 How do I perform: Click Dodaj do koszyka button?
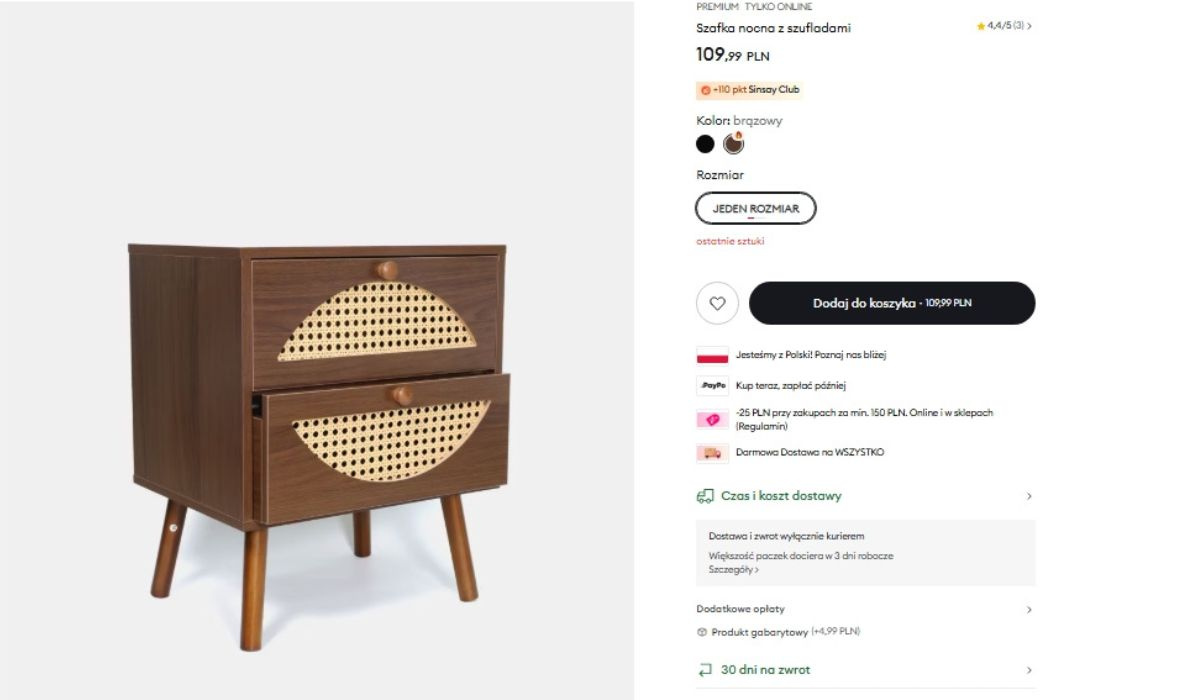[x=892, y=303]
